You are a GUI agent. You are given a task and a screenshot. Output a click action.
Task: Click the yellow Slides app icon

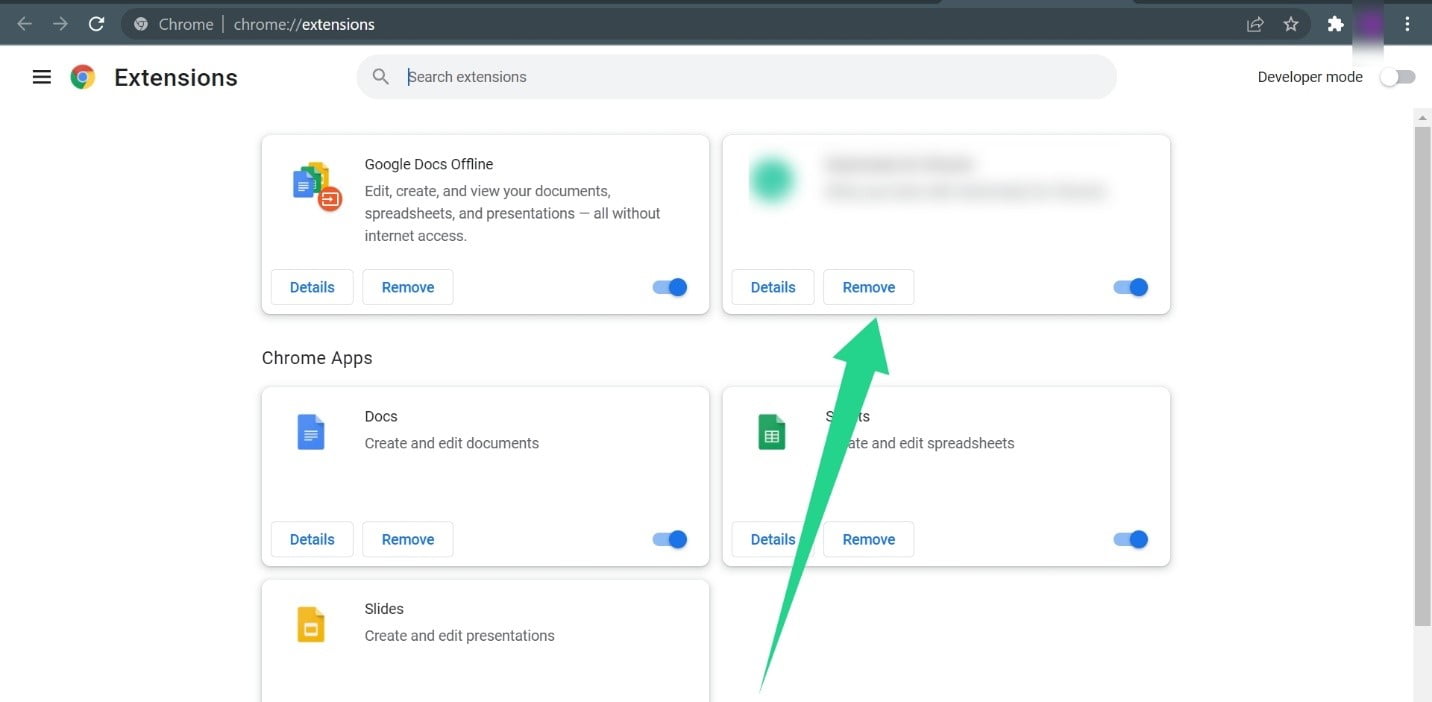[311, 624]
